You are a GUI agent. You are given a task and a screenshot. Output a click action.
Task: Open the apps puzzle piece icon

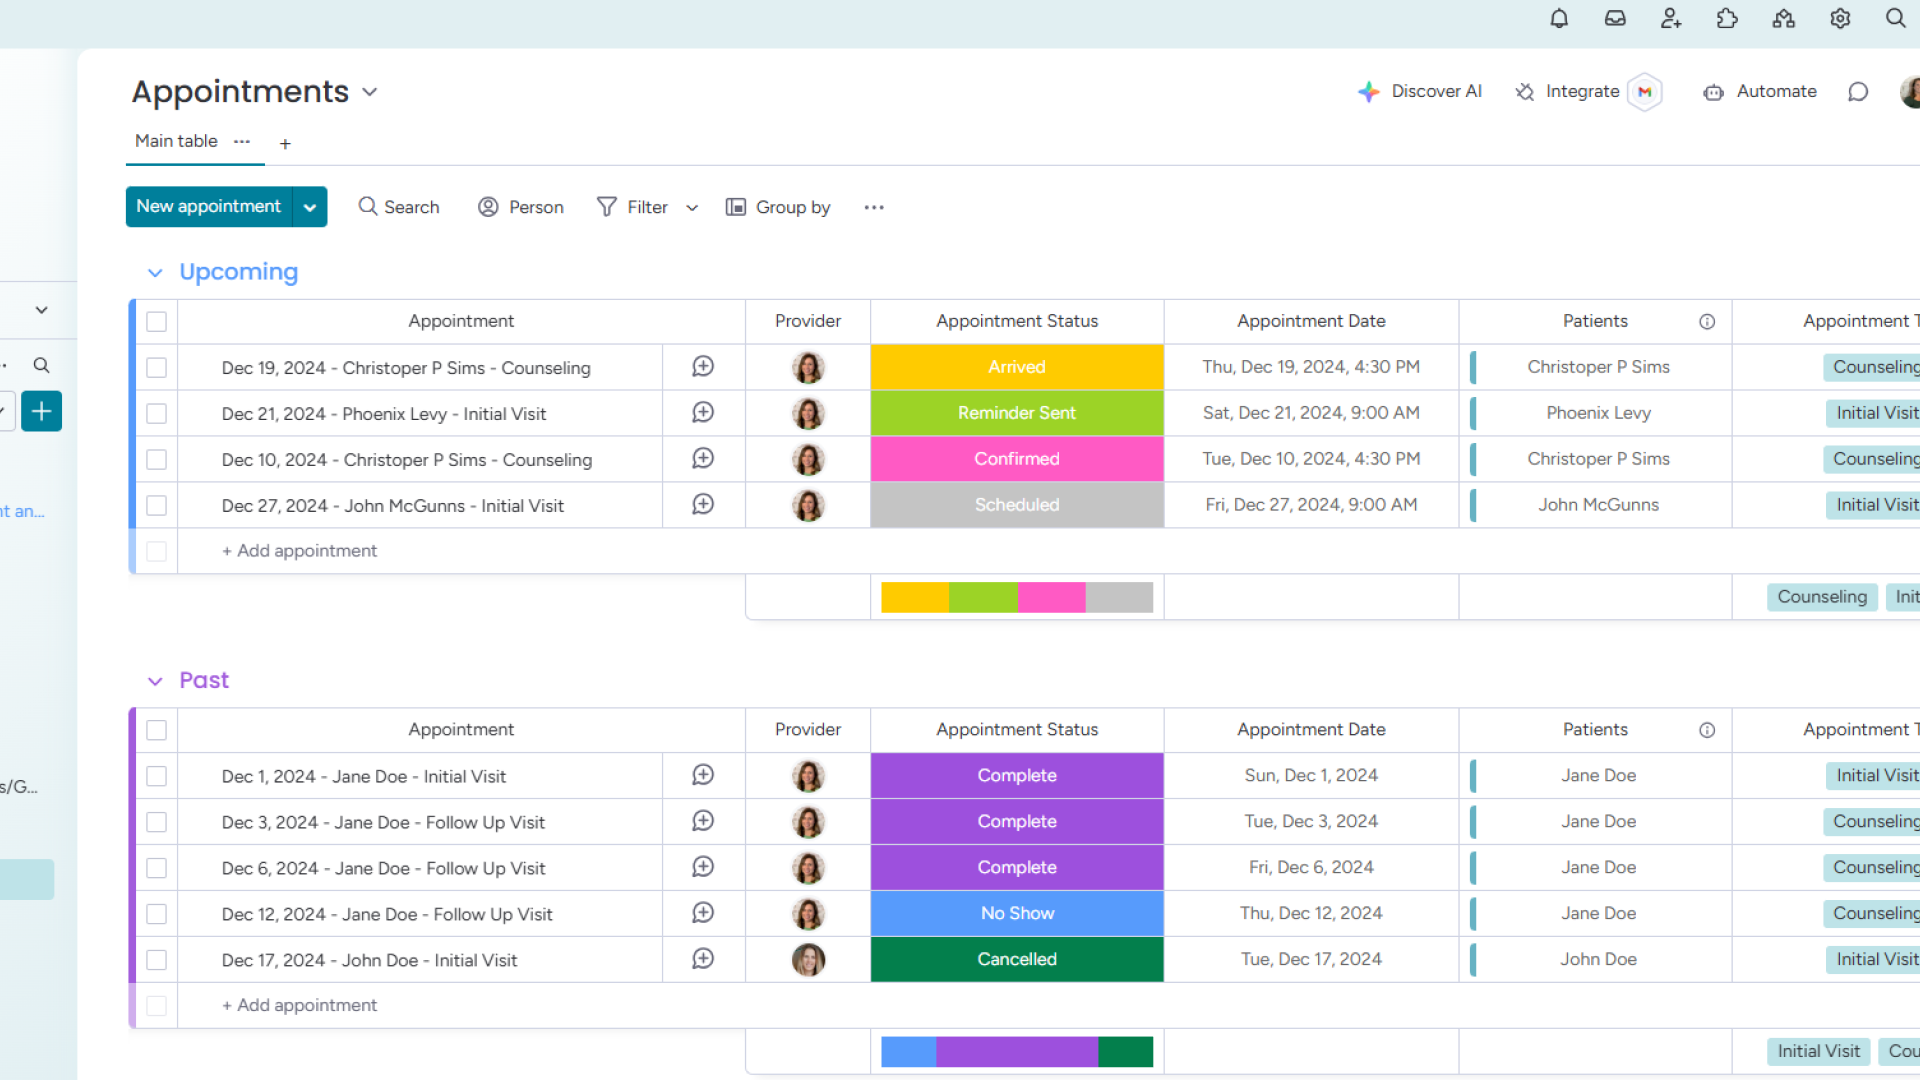pos(1727,18)
